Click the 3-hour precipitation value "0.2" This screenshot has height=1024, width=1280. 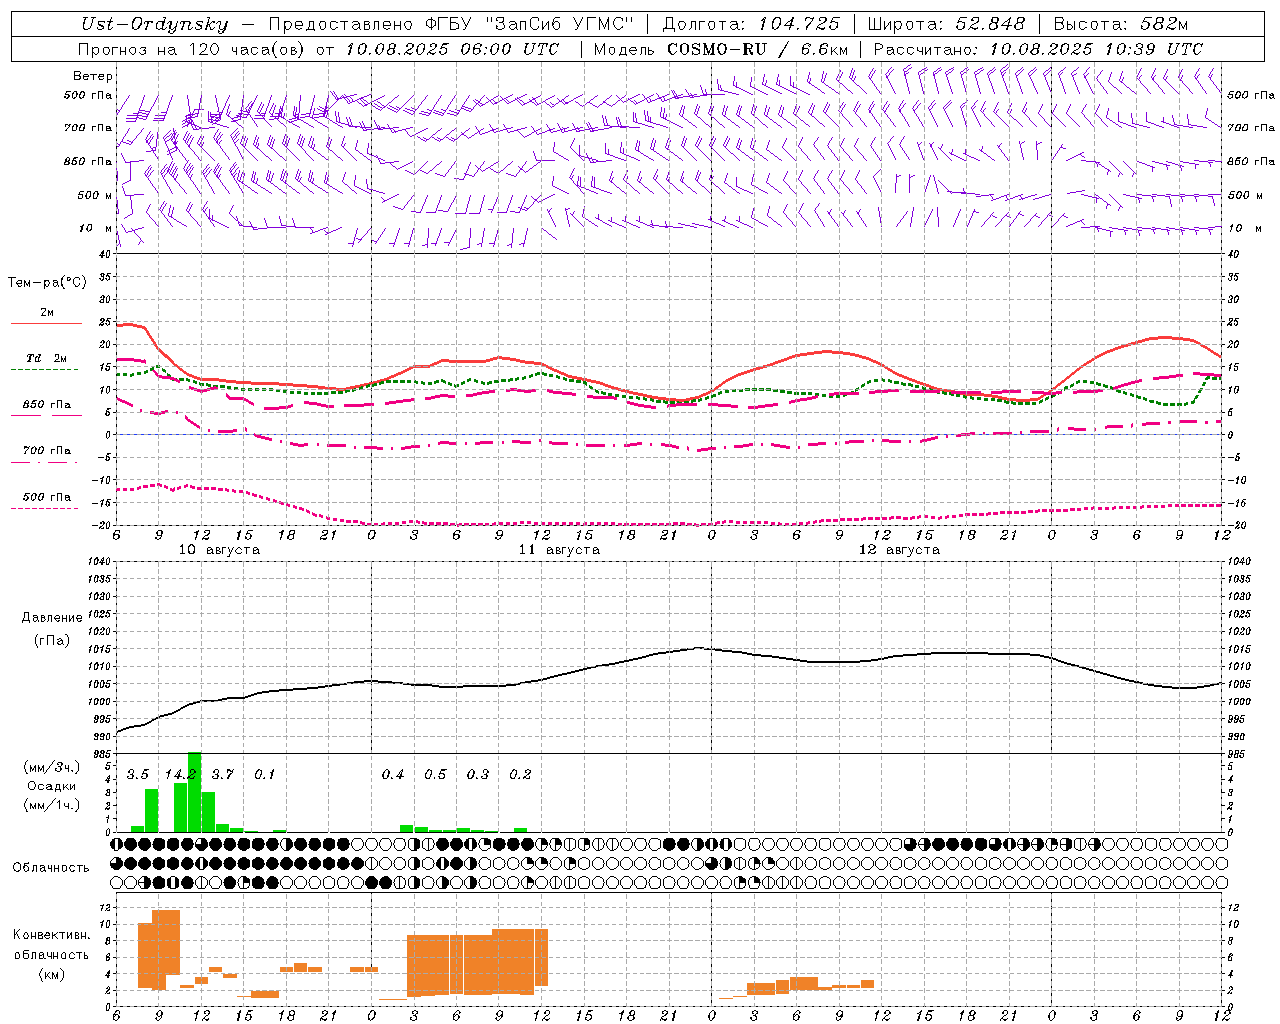(x=520, y=774)
